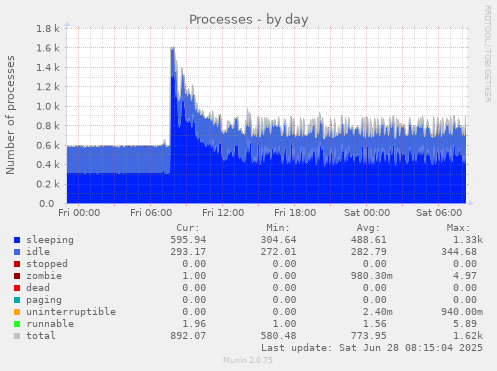Image resolution: width=497 pixels, height=371 pixels.
Task: Click sleeping maximum value 1.33k
Action: 468,240
